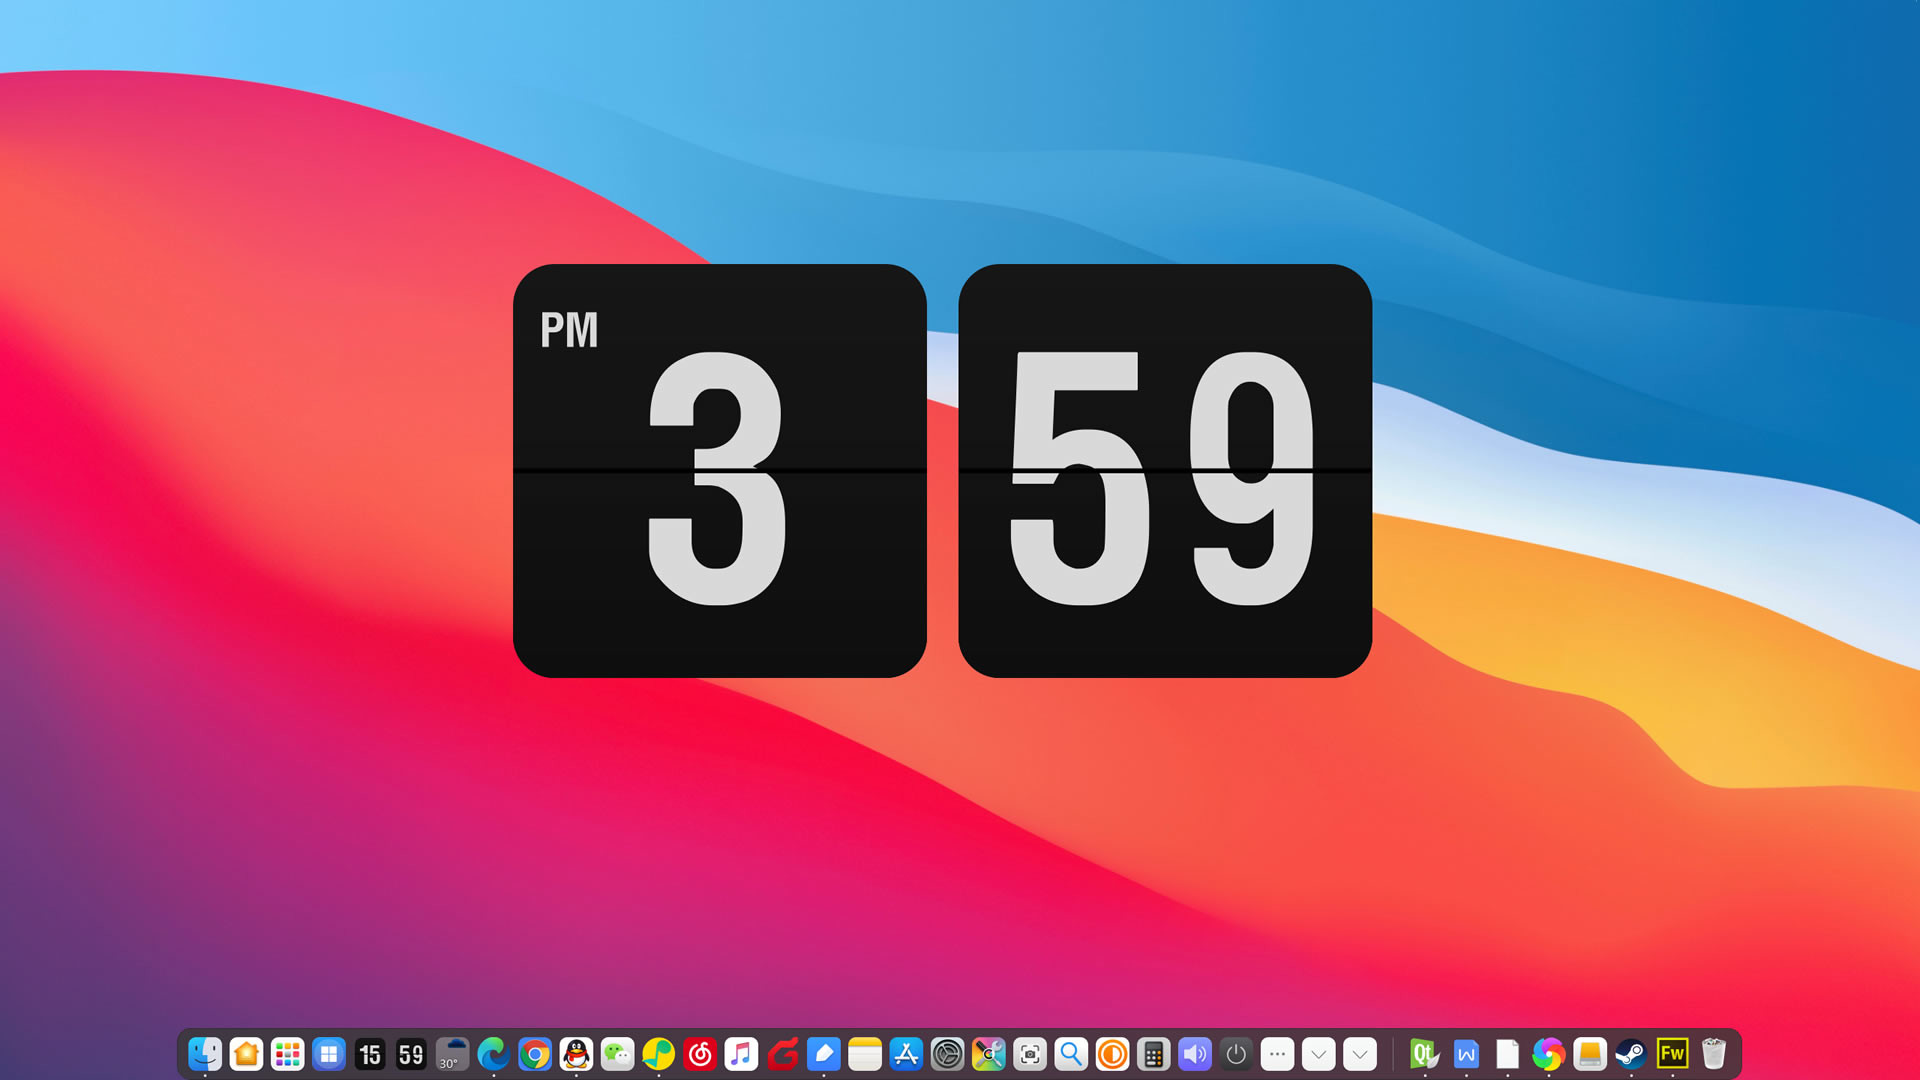
Task: Open the WPS Writer app
Action: coord(1467,1054)
